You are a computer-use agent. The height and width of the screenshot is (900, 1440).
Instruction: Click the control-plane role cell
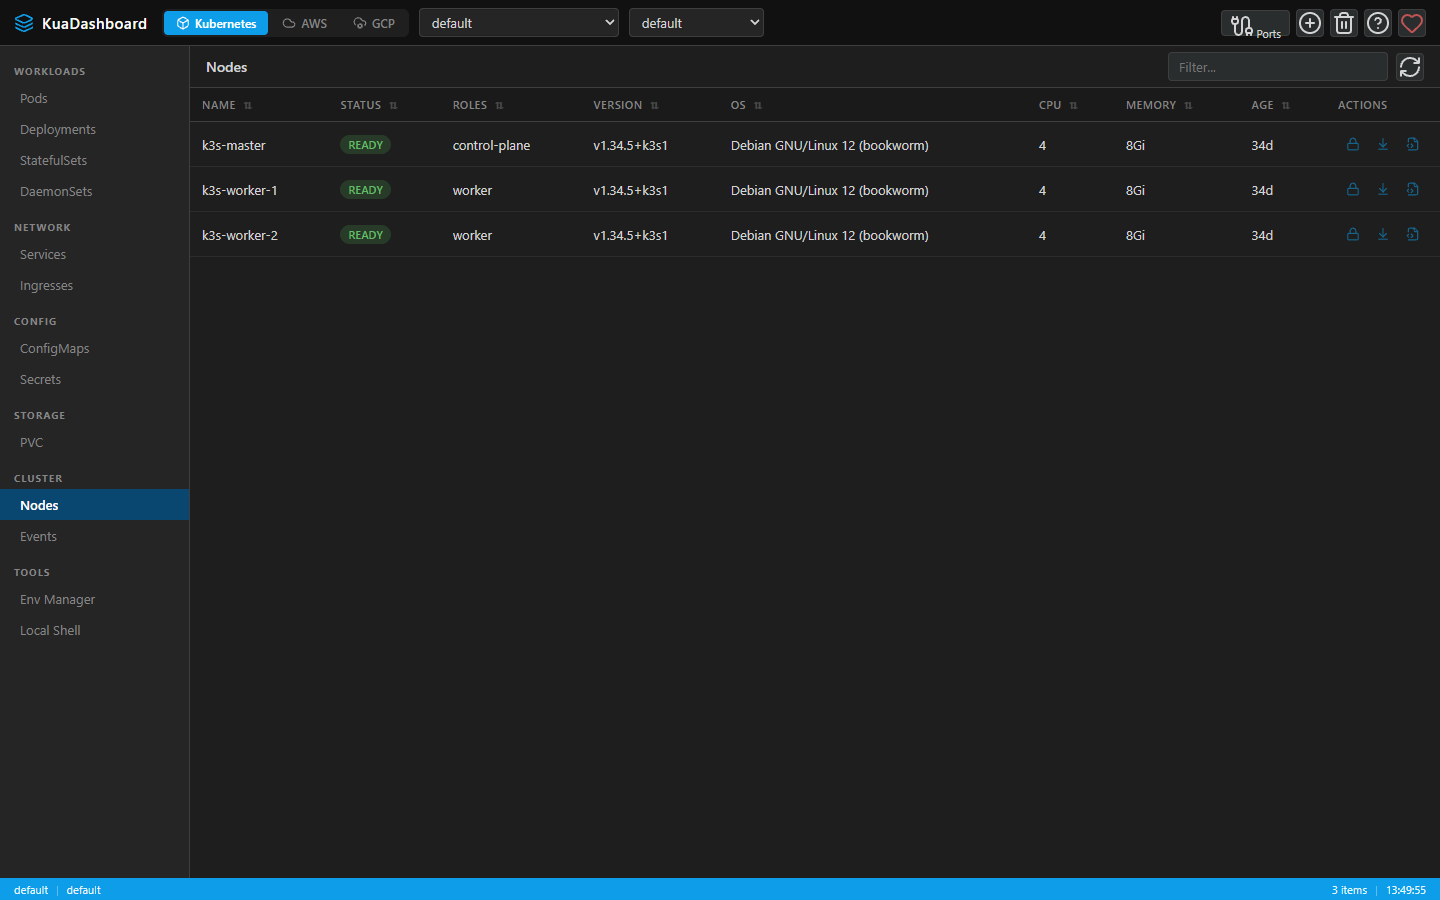click(491, 145)
